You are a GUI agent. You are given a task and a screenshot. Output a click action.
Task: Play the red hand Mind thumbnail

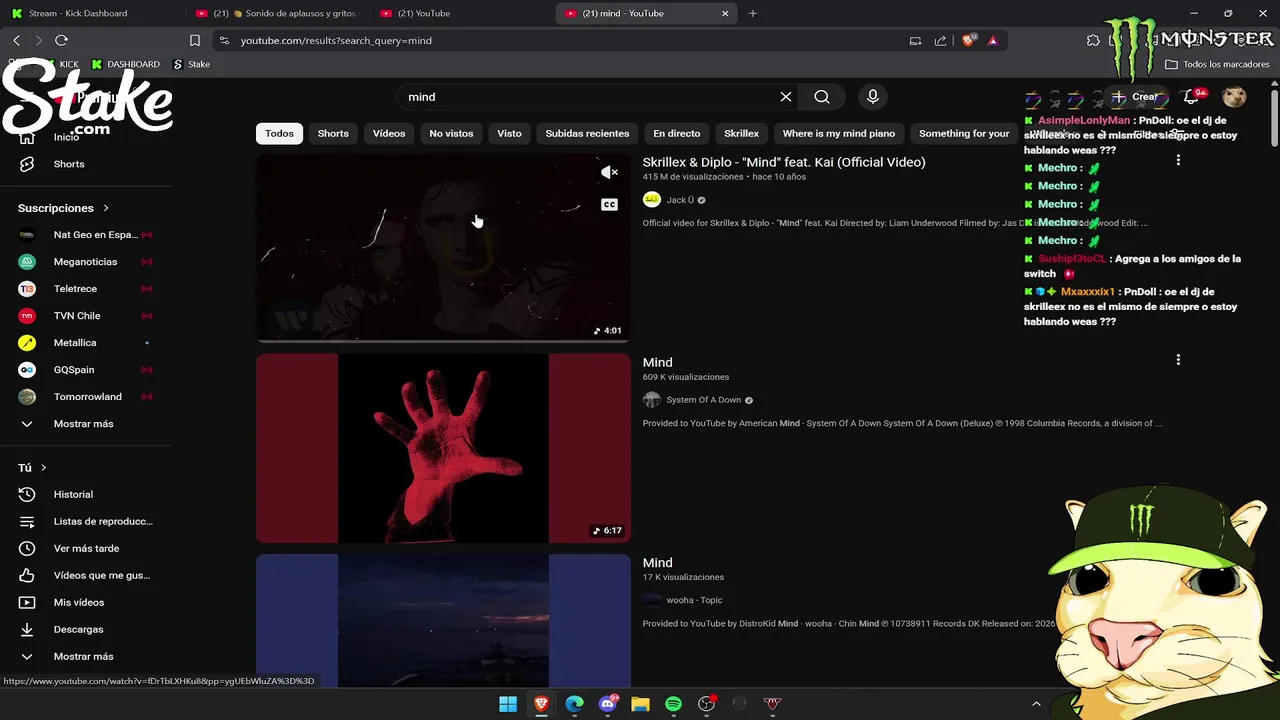point(443,448)
